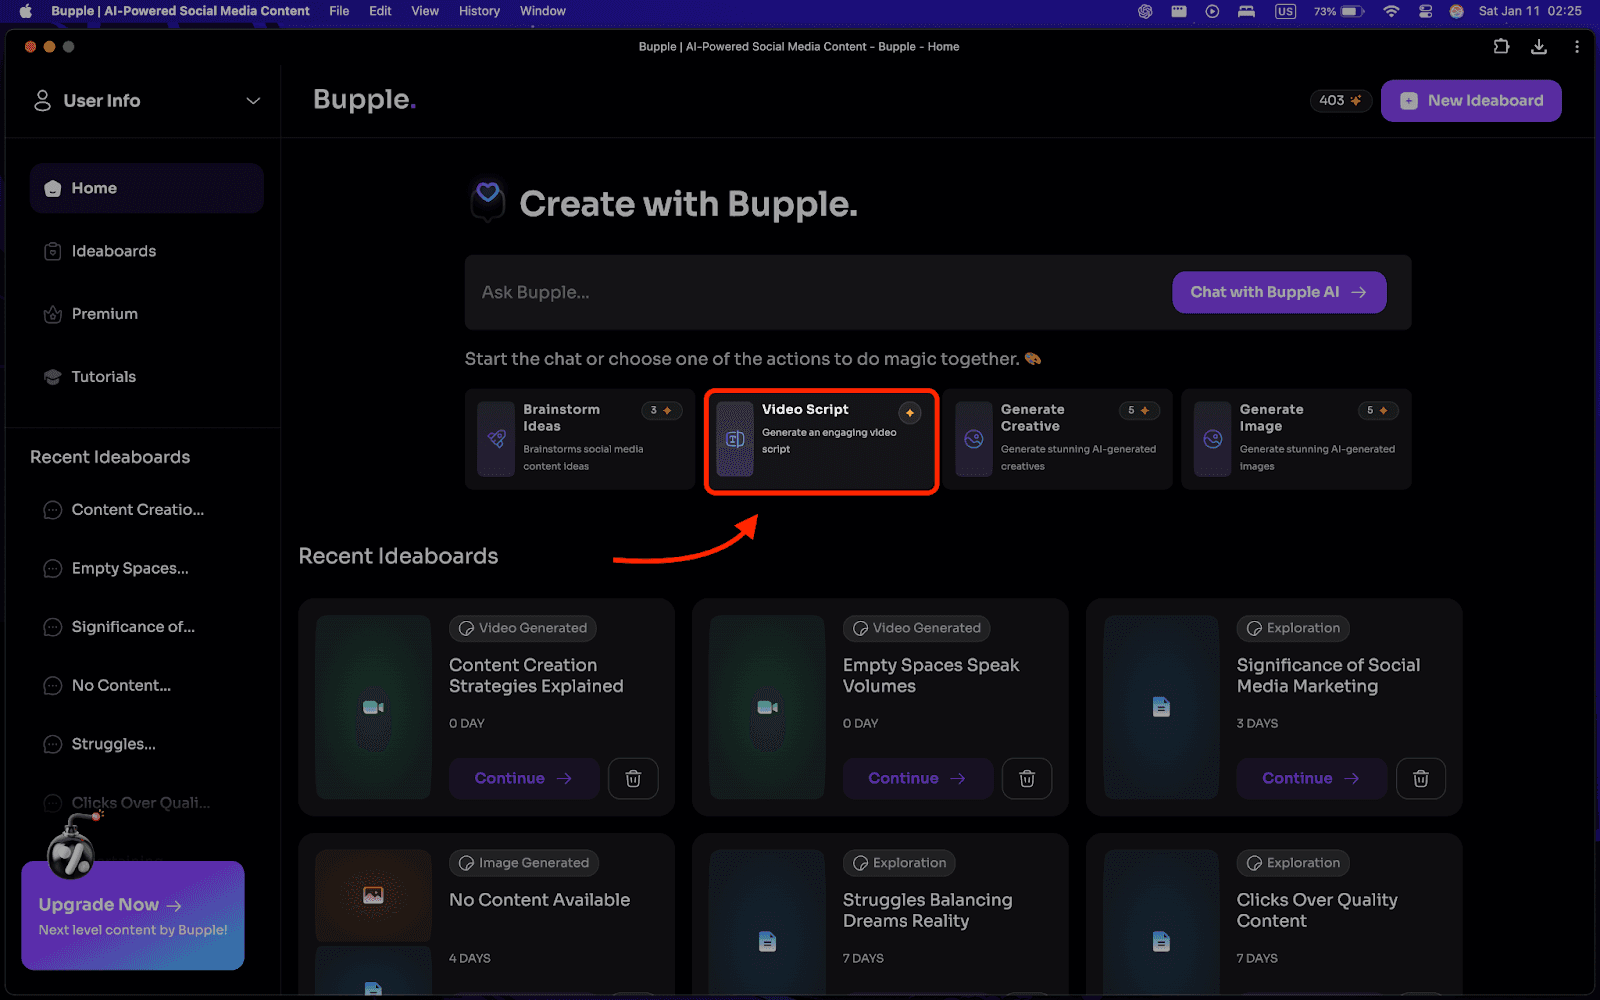Screen dimensions: 1600x1000
Task: Click Video Generated tag on Content Creation card
Action: coord(523,628)
